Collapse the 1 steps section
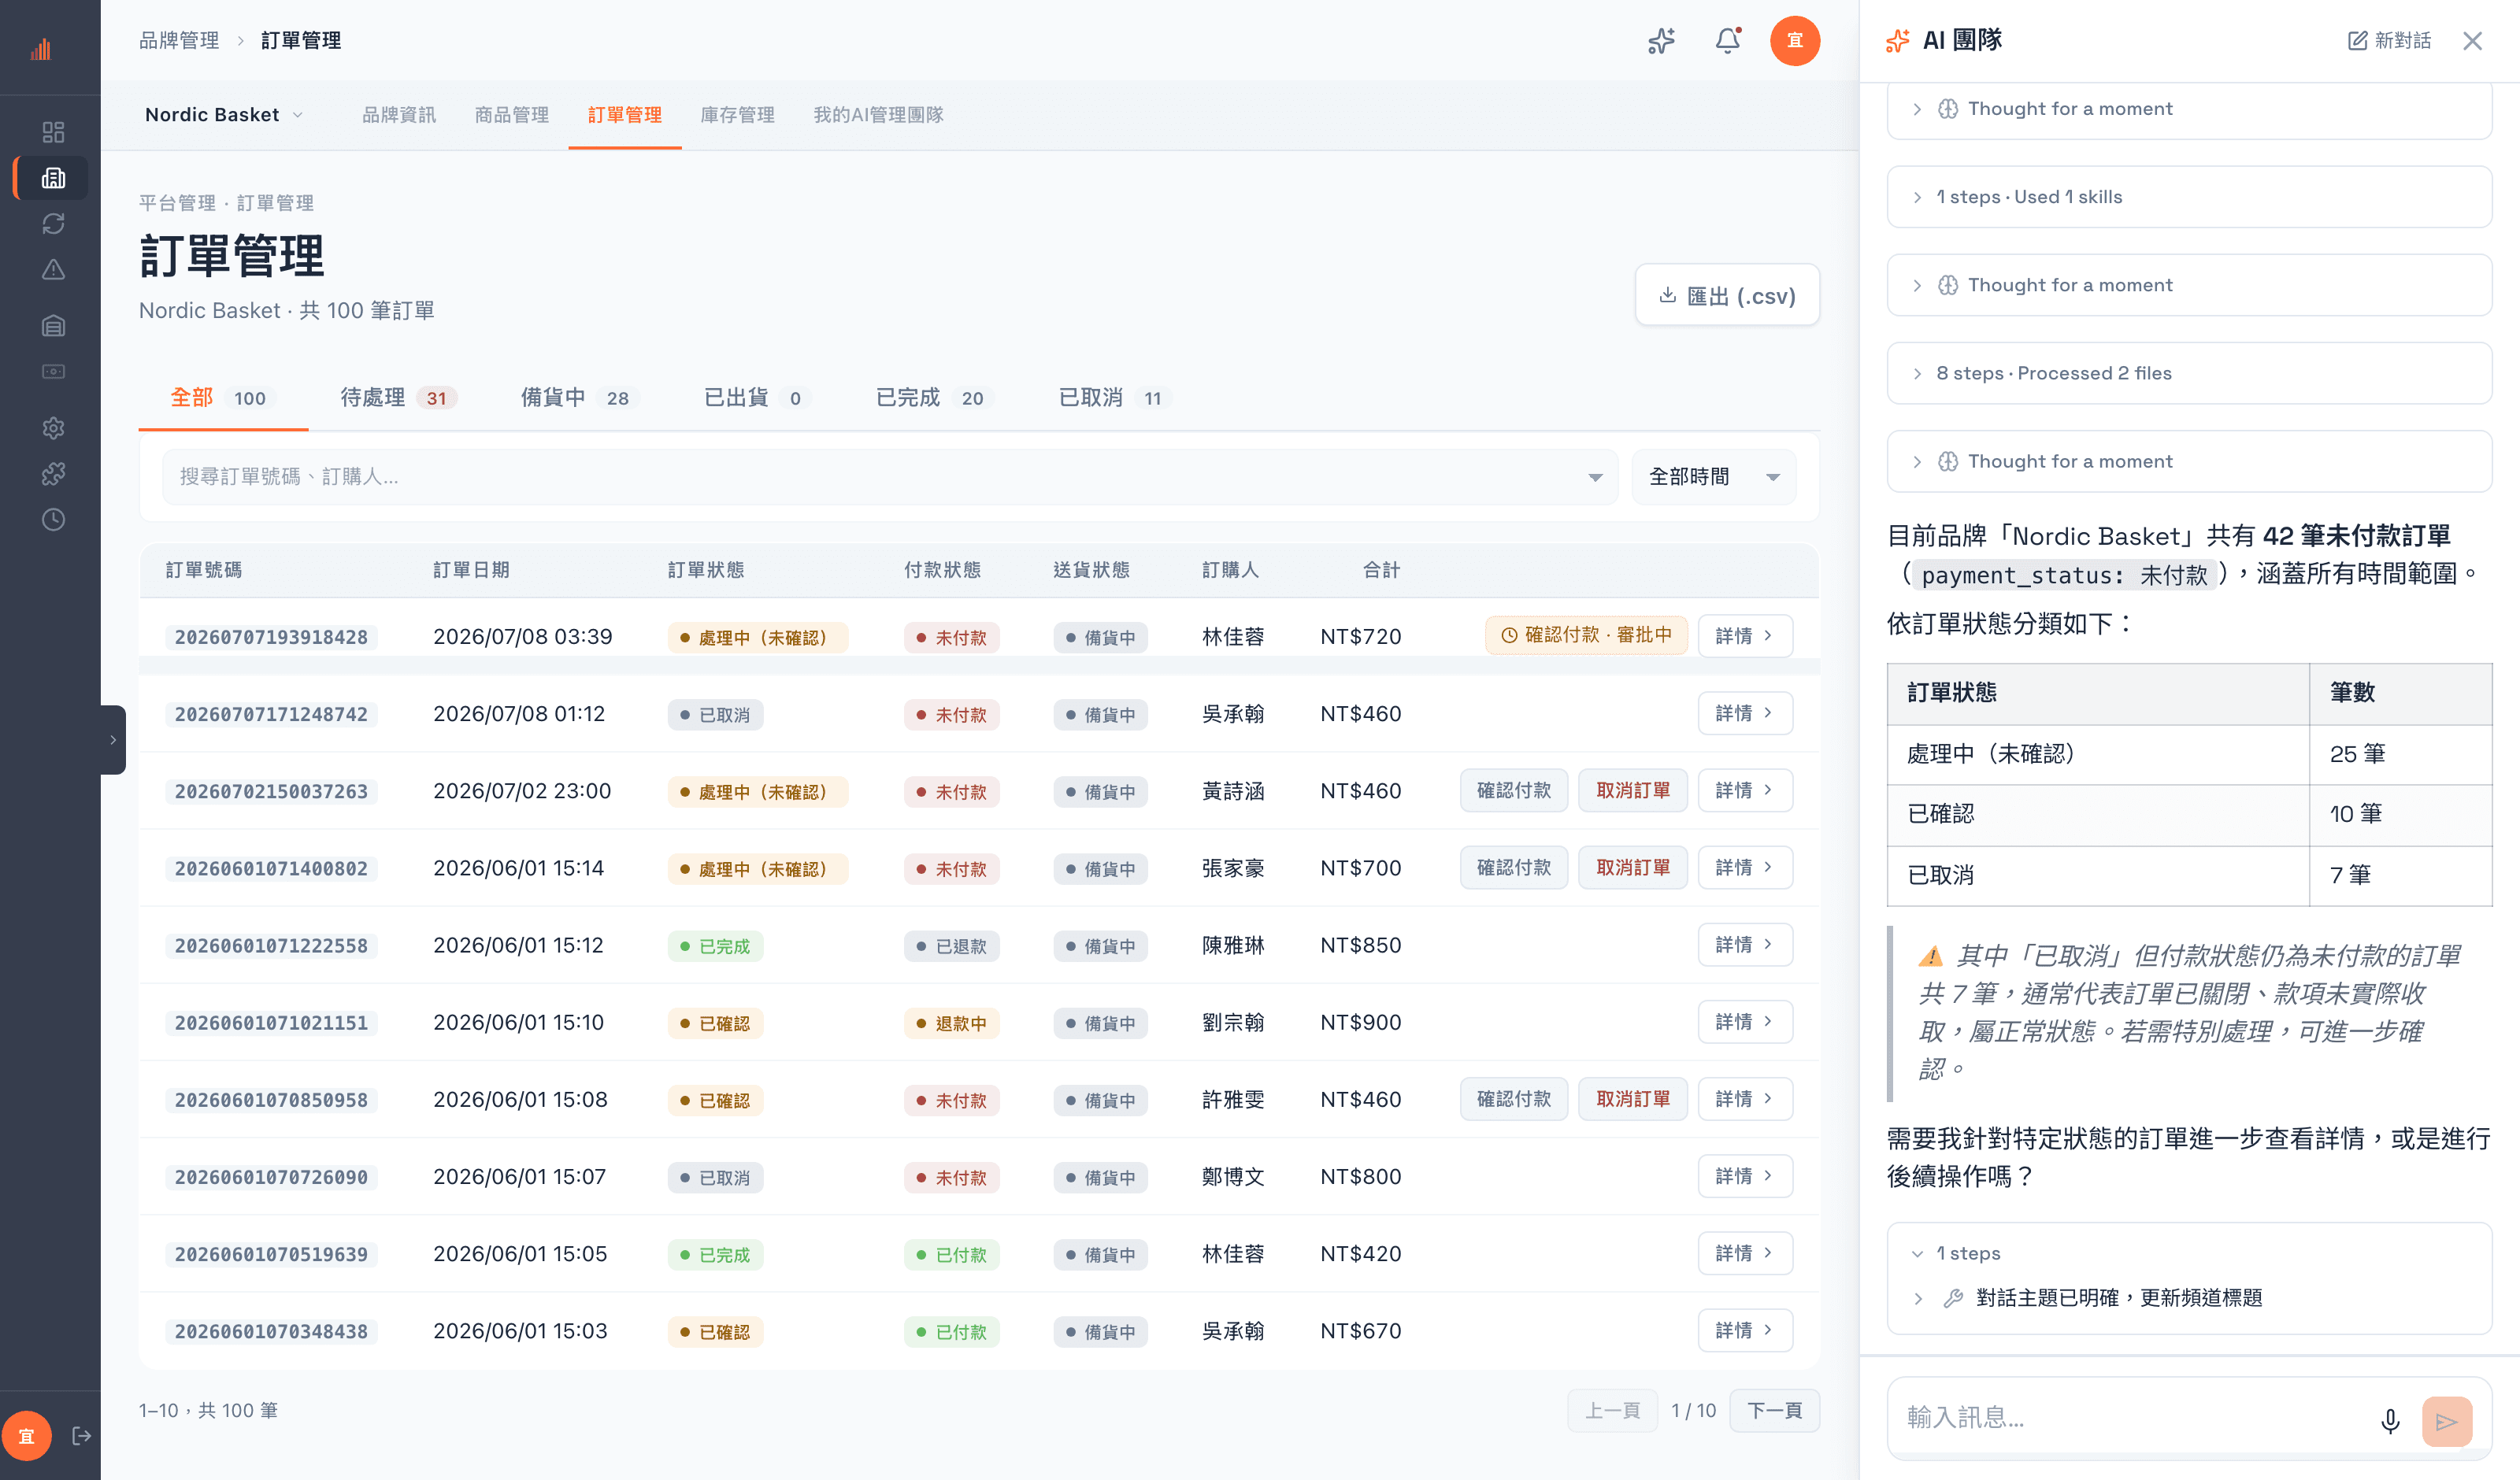Image resolution: width=2520 pixels, height=1480 pixels. 1955,1253
